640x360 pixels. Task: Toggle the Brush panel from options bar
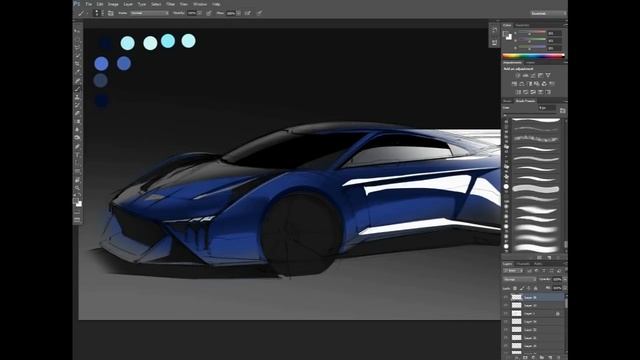(111, 13)
